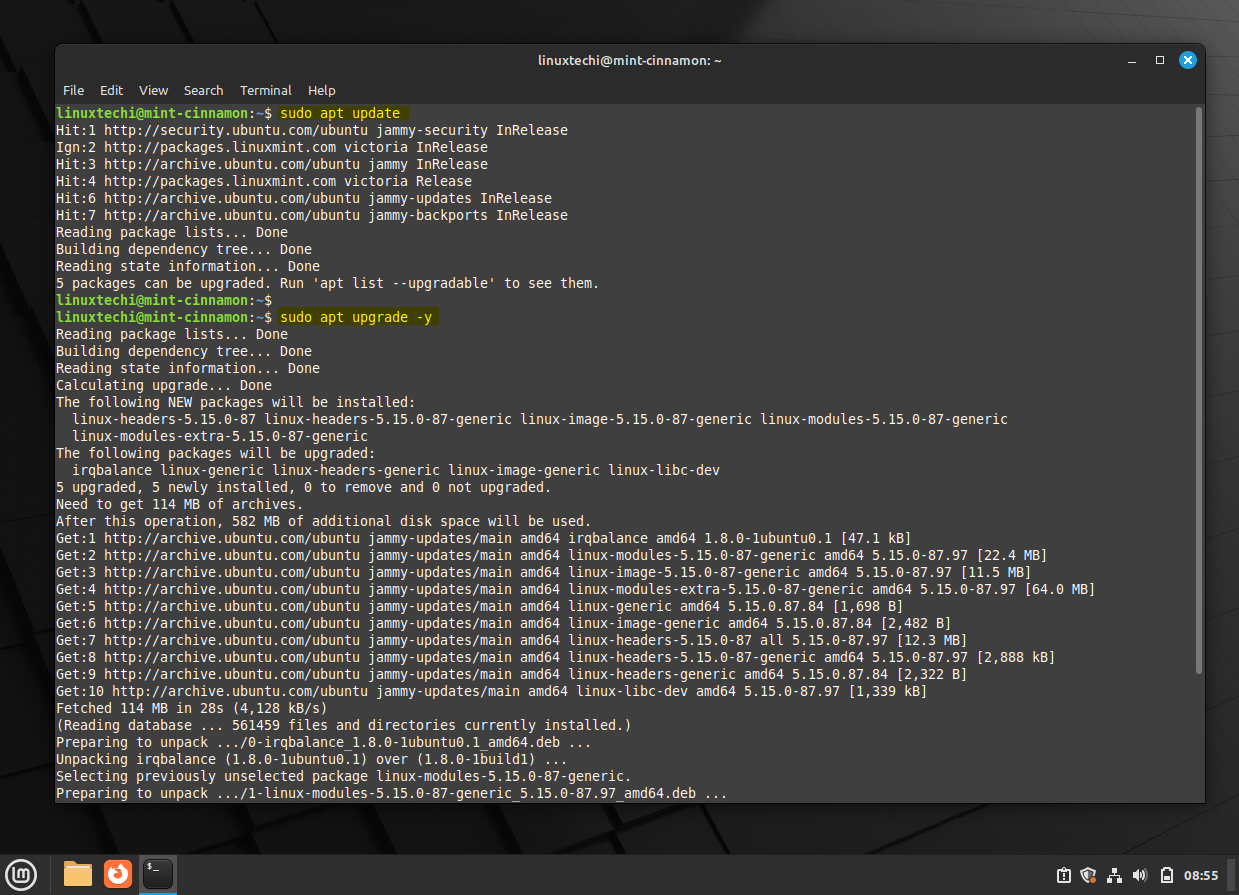Open Firefox from the panel
The height and width of the screenshot is (895, 1239).
(x=118, y=874)
